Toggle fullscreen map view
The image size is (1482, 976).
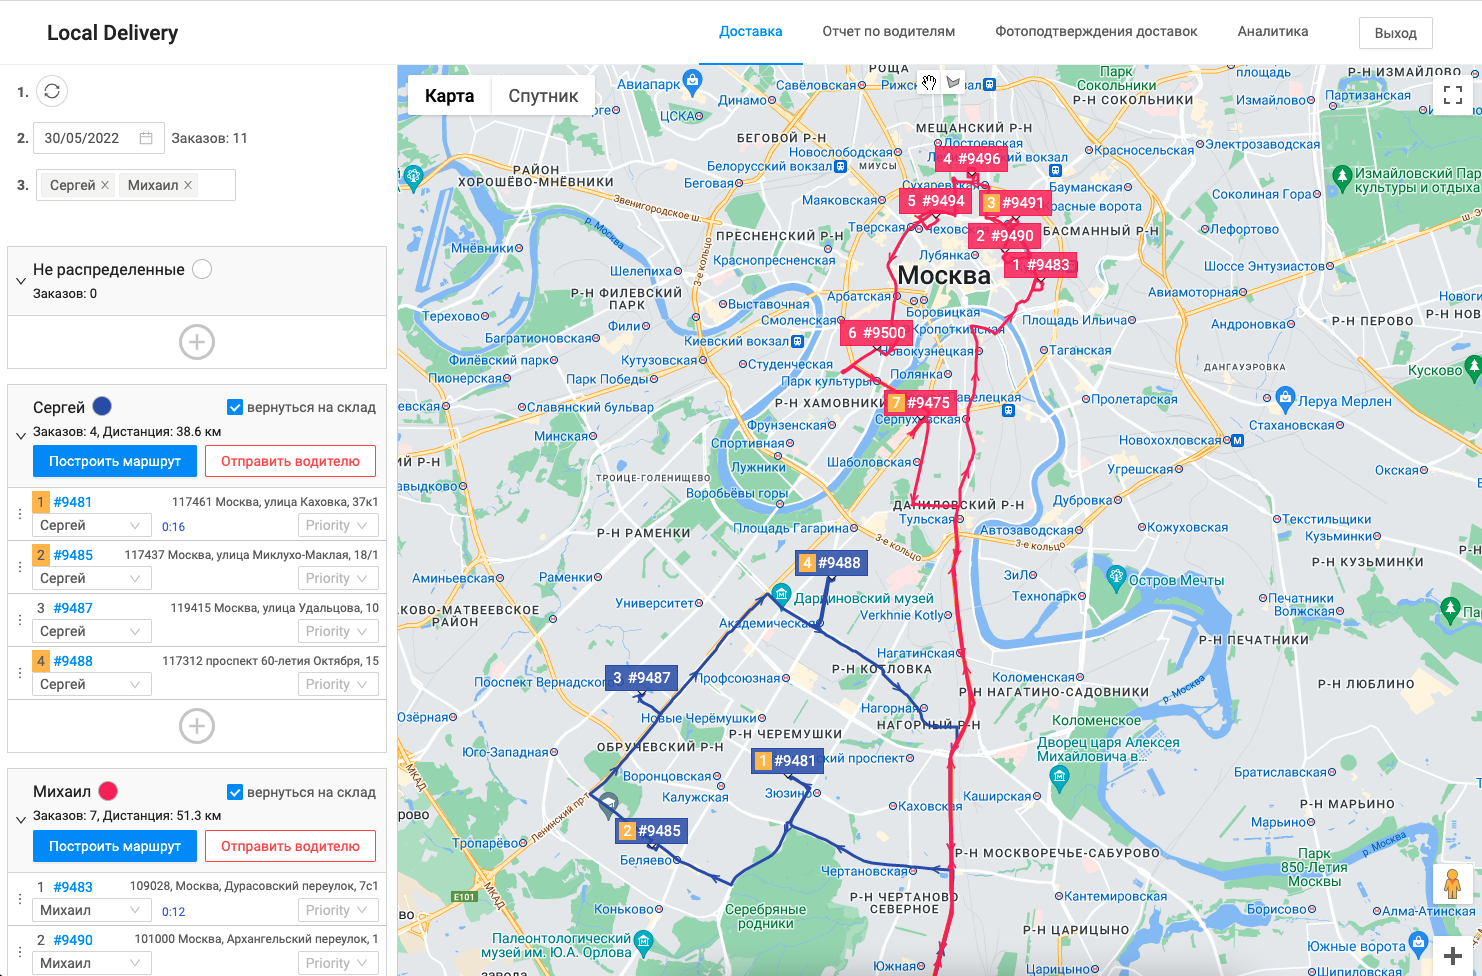(x=1453, y=95)
